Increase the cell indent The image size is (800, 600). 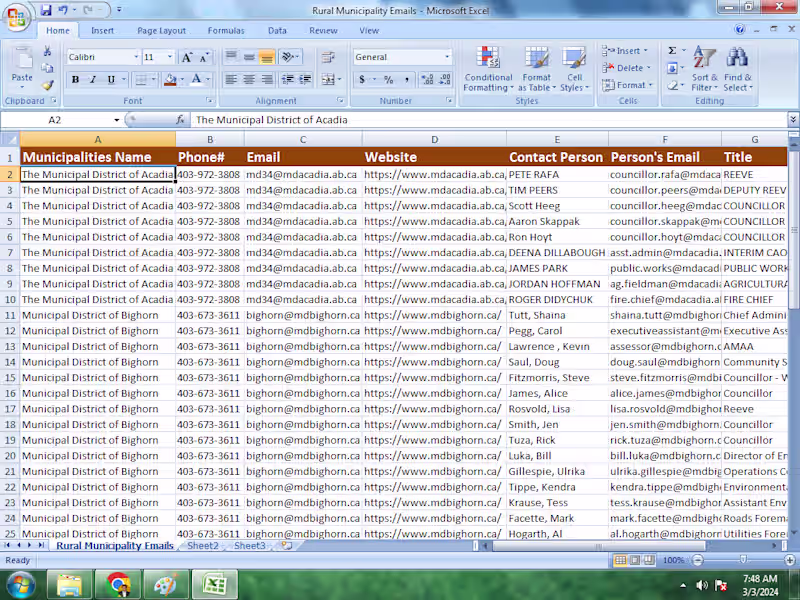point(305,80)
